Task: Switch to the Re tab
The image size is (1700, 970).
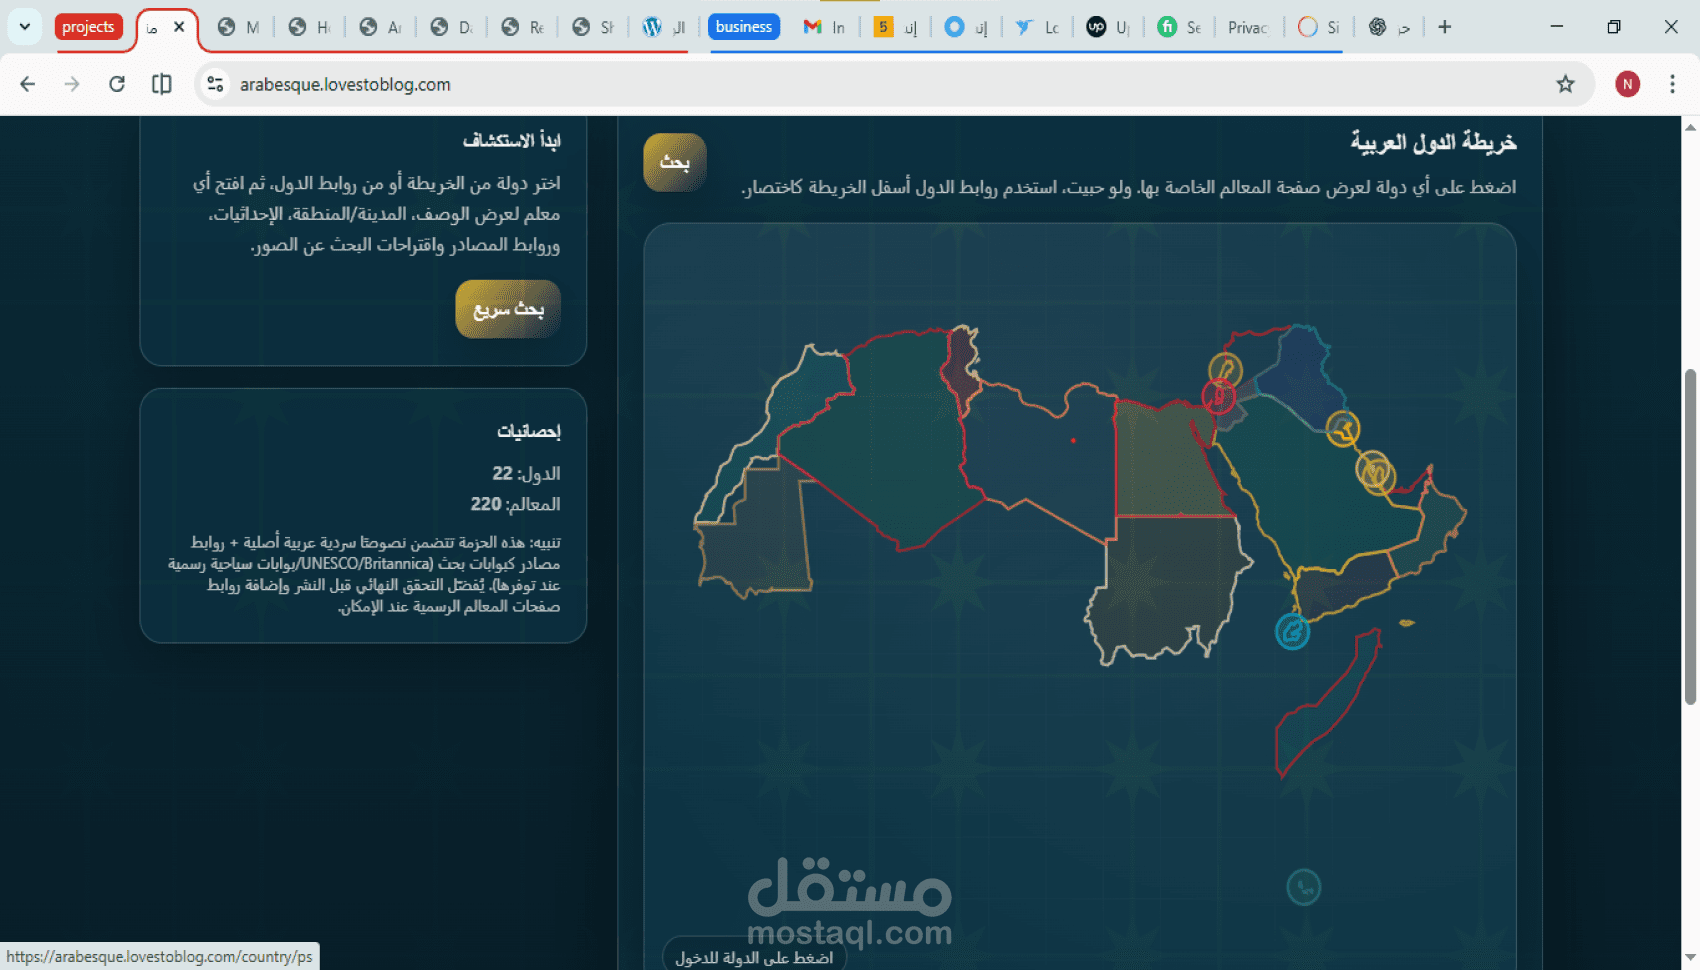Action: [x=523, y=27]
